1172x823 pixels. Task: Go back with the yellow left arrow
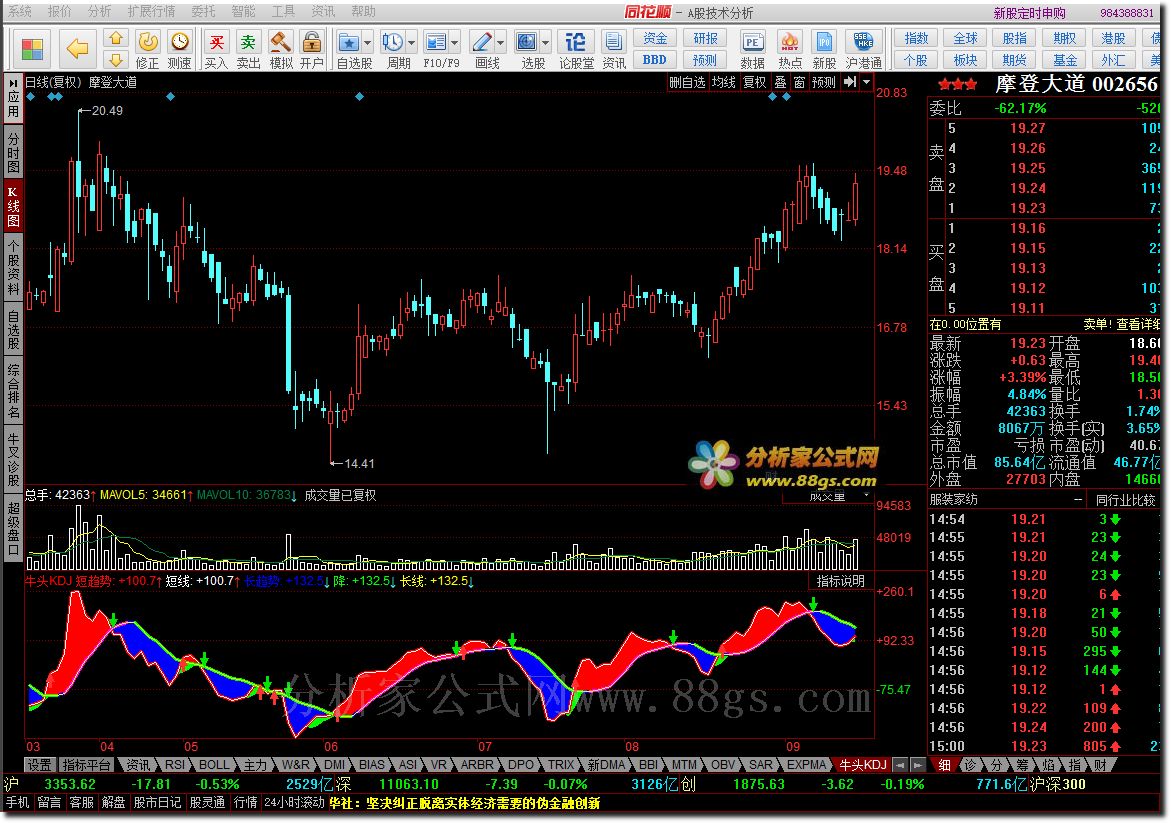point(77,49)
